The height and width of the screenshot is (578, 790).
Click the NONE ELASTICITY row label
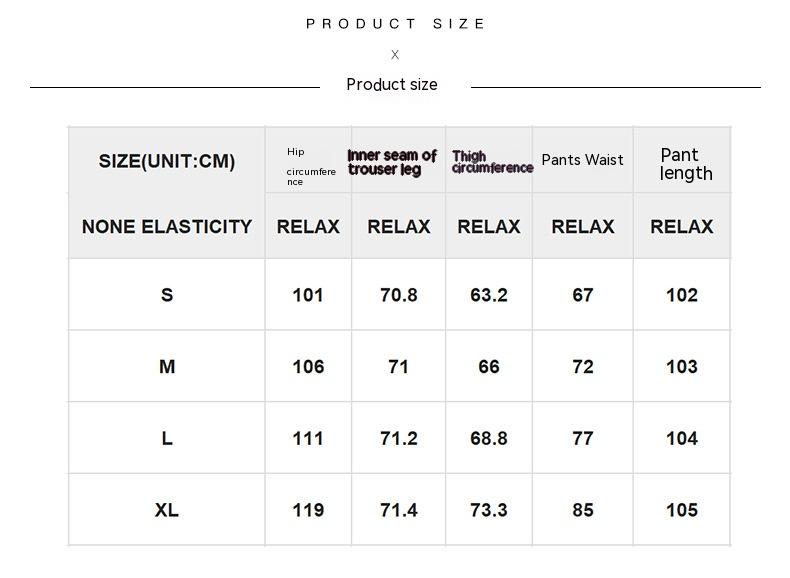167,227
